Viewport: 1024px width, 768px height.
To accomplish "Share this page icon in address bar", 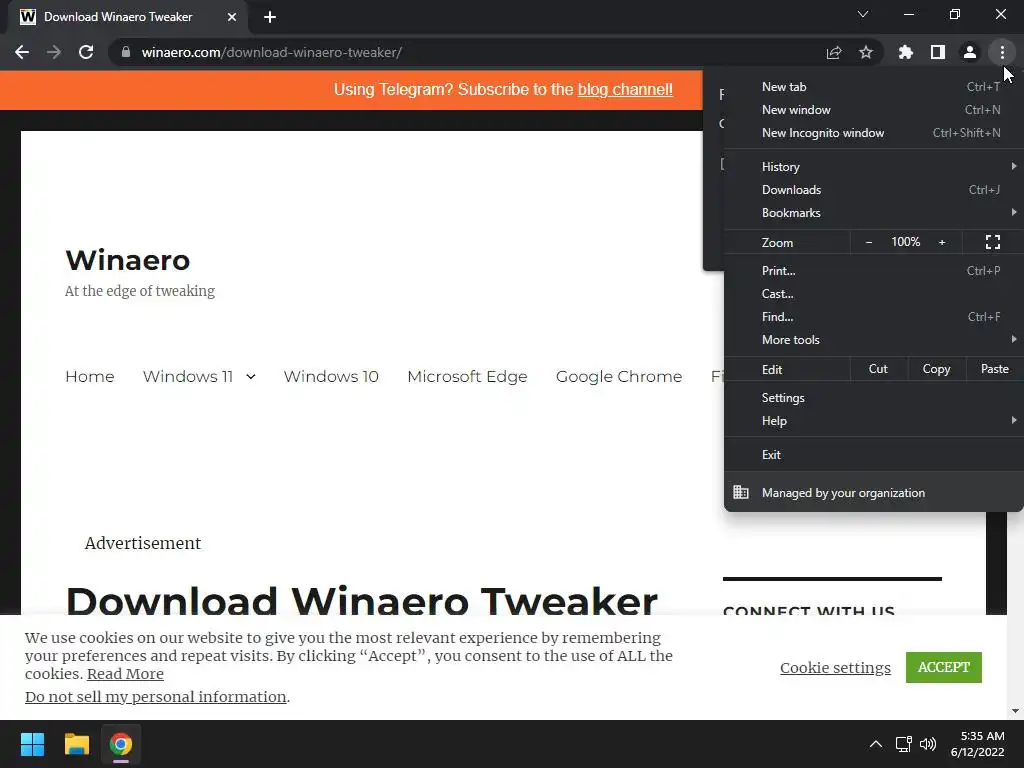I will (x=834, y=52).
